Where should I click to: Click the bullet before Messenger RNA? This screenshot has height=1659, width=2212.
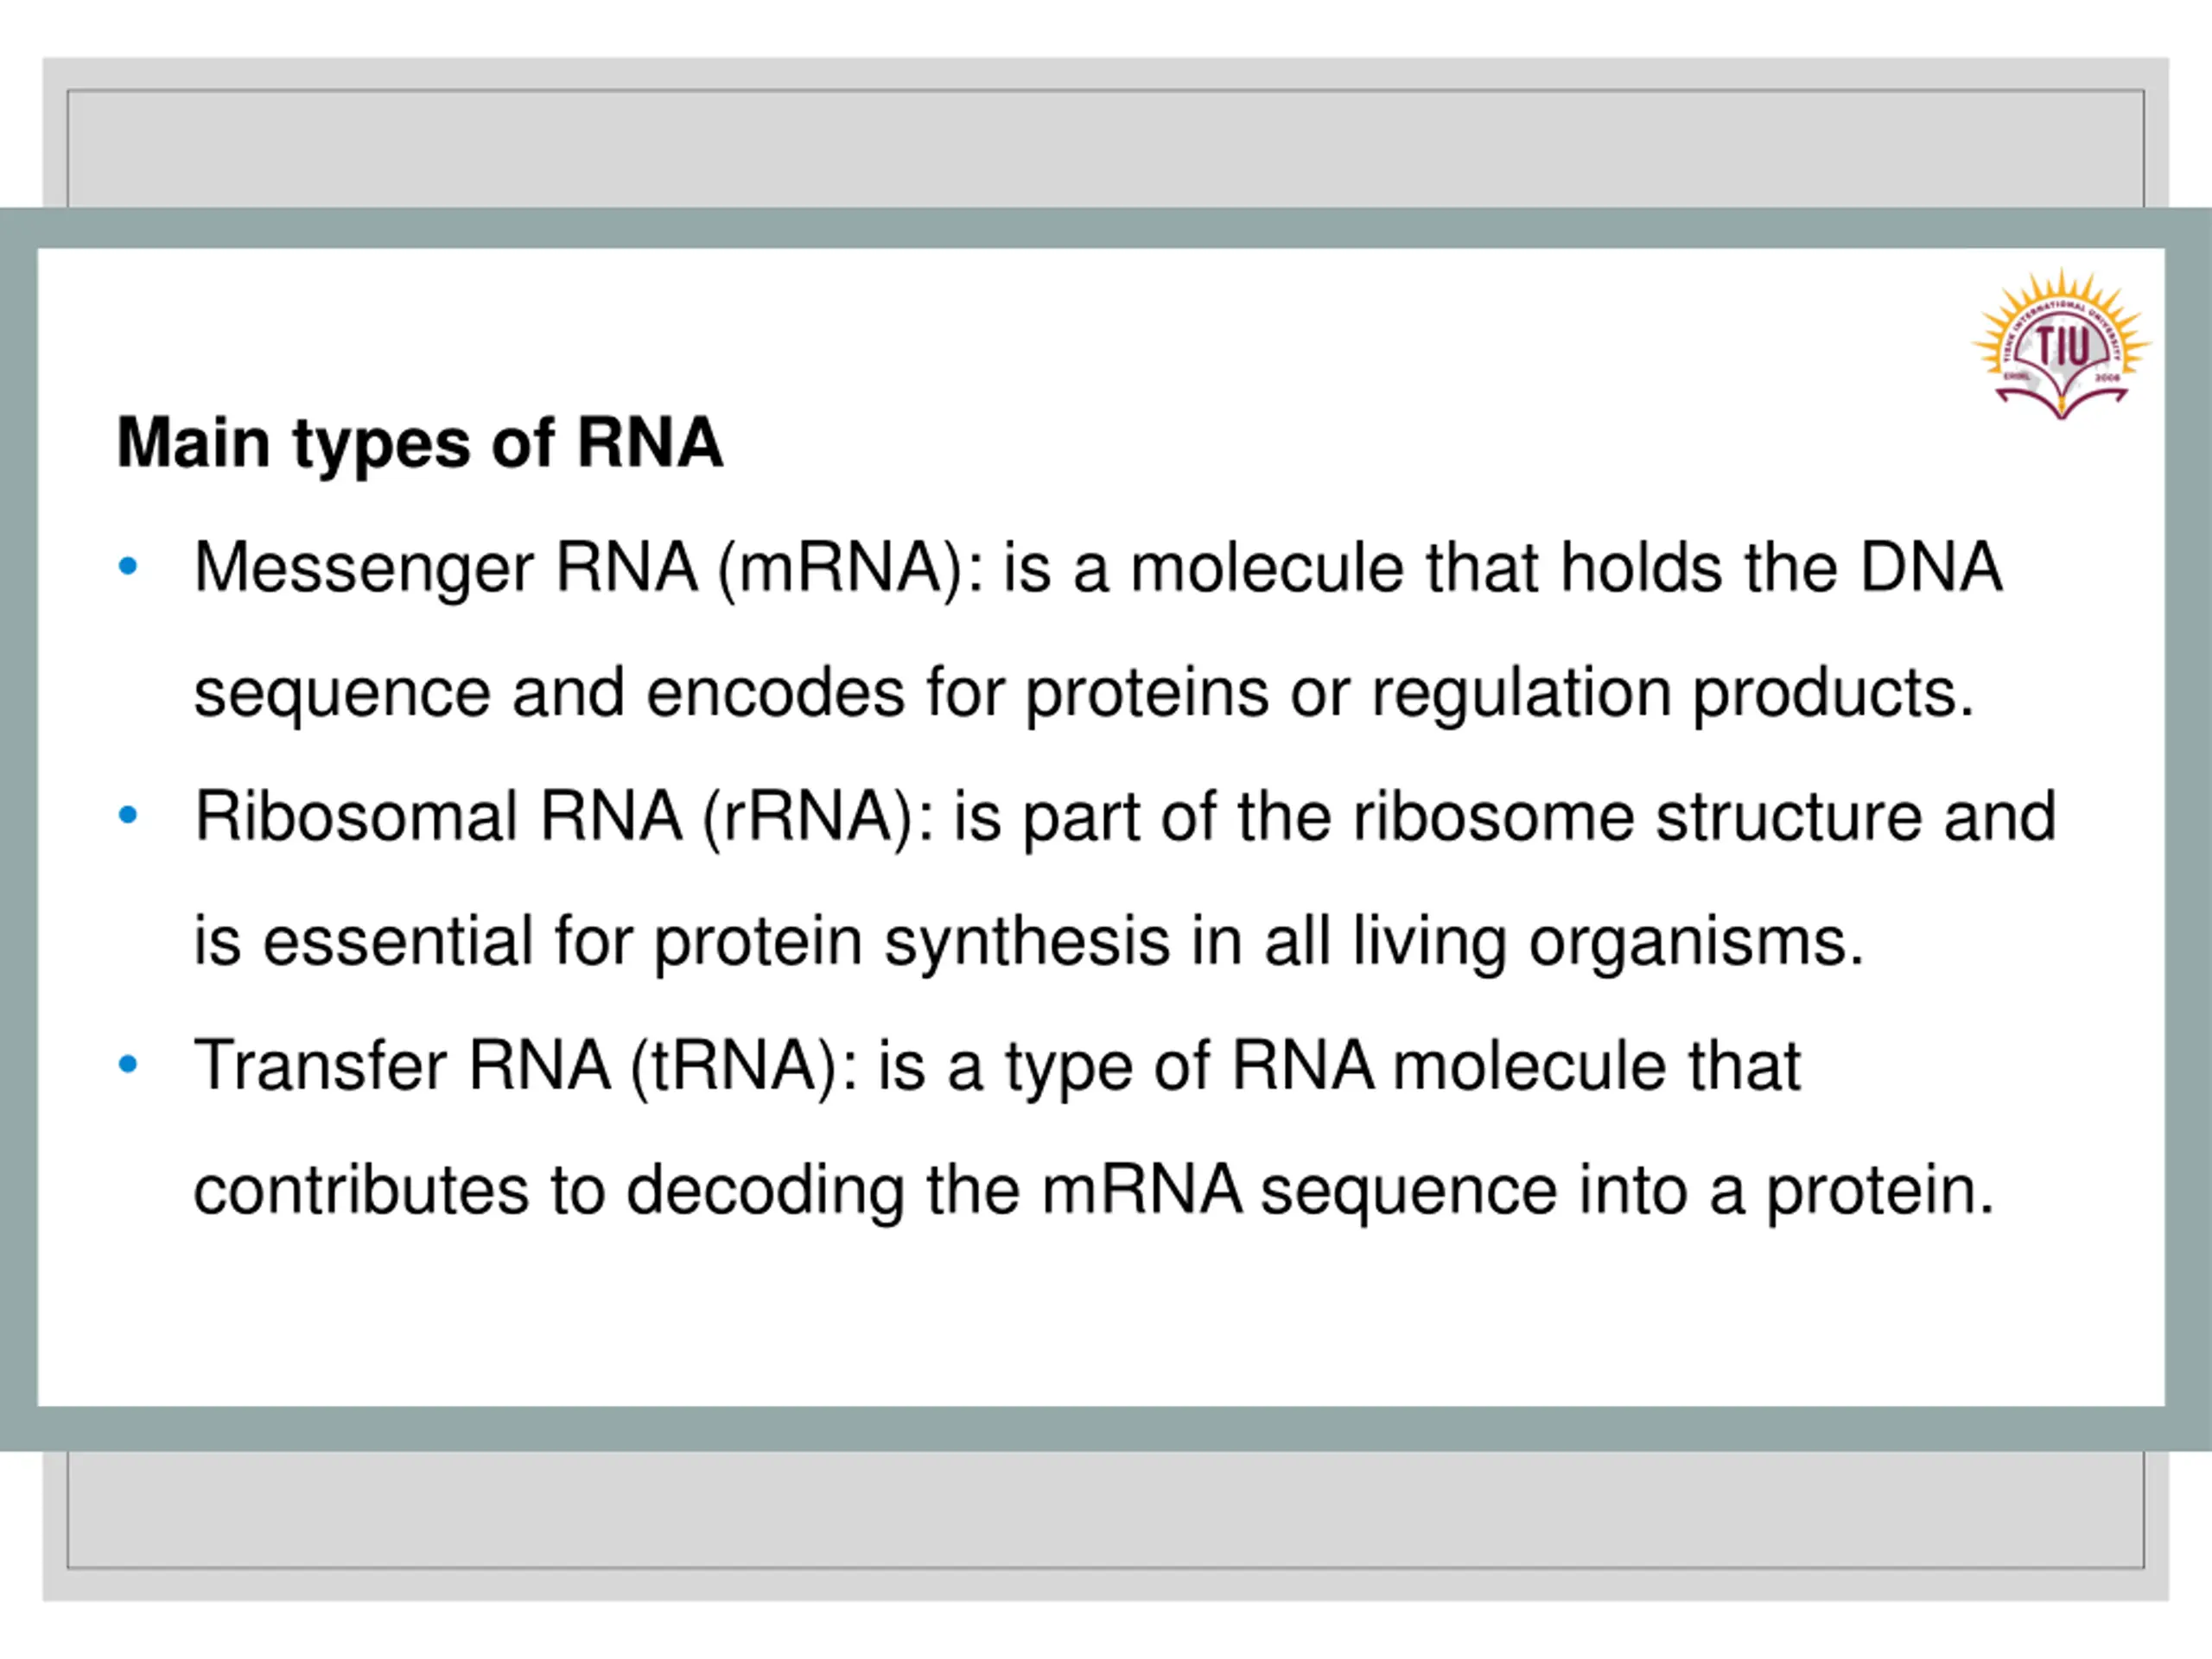(128, 567)
